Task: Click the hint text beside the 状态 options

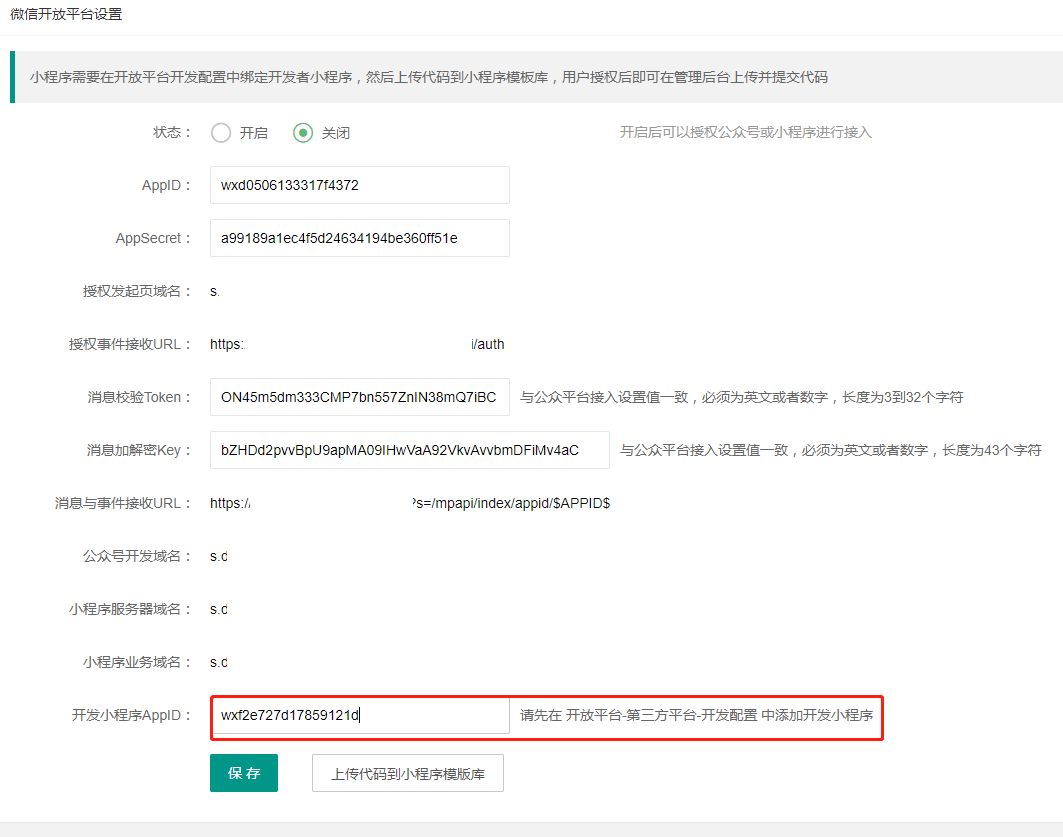Action: [745, 132]
